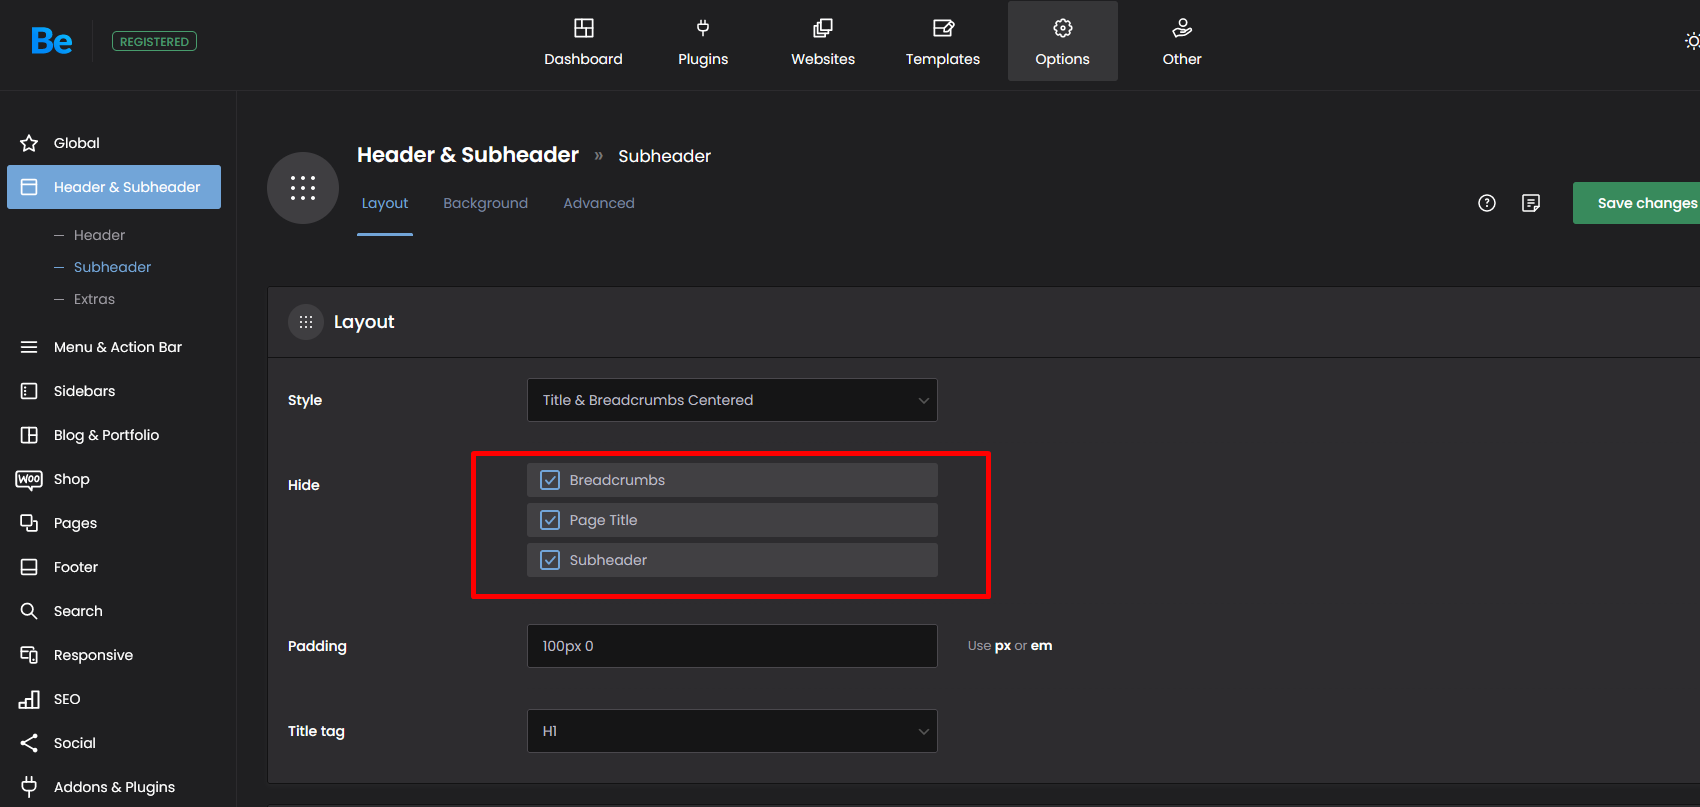Click the SEO bar chart icon

point(29,699)
